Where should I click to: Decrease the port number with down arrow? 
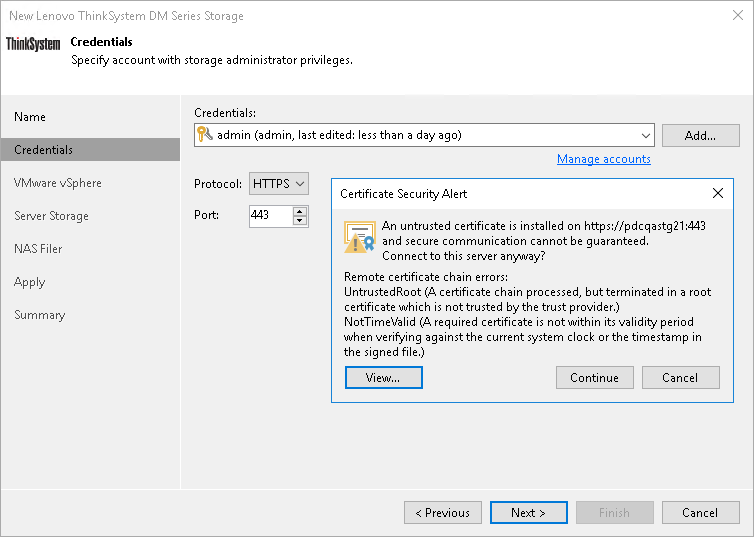click(x=300, y=221)
